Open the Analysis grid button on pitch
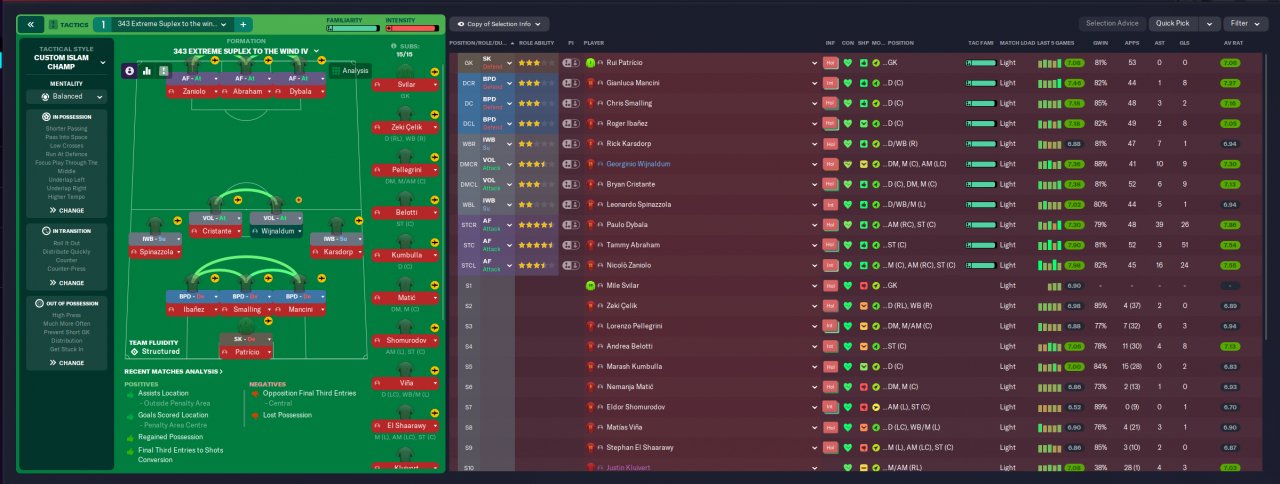The image size is (1280, 484). point(350,70)
